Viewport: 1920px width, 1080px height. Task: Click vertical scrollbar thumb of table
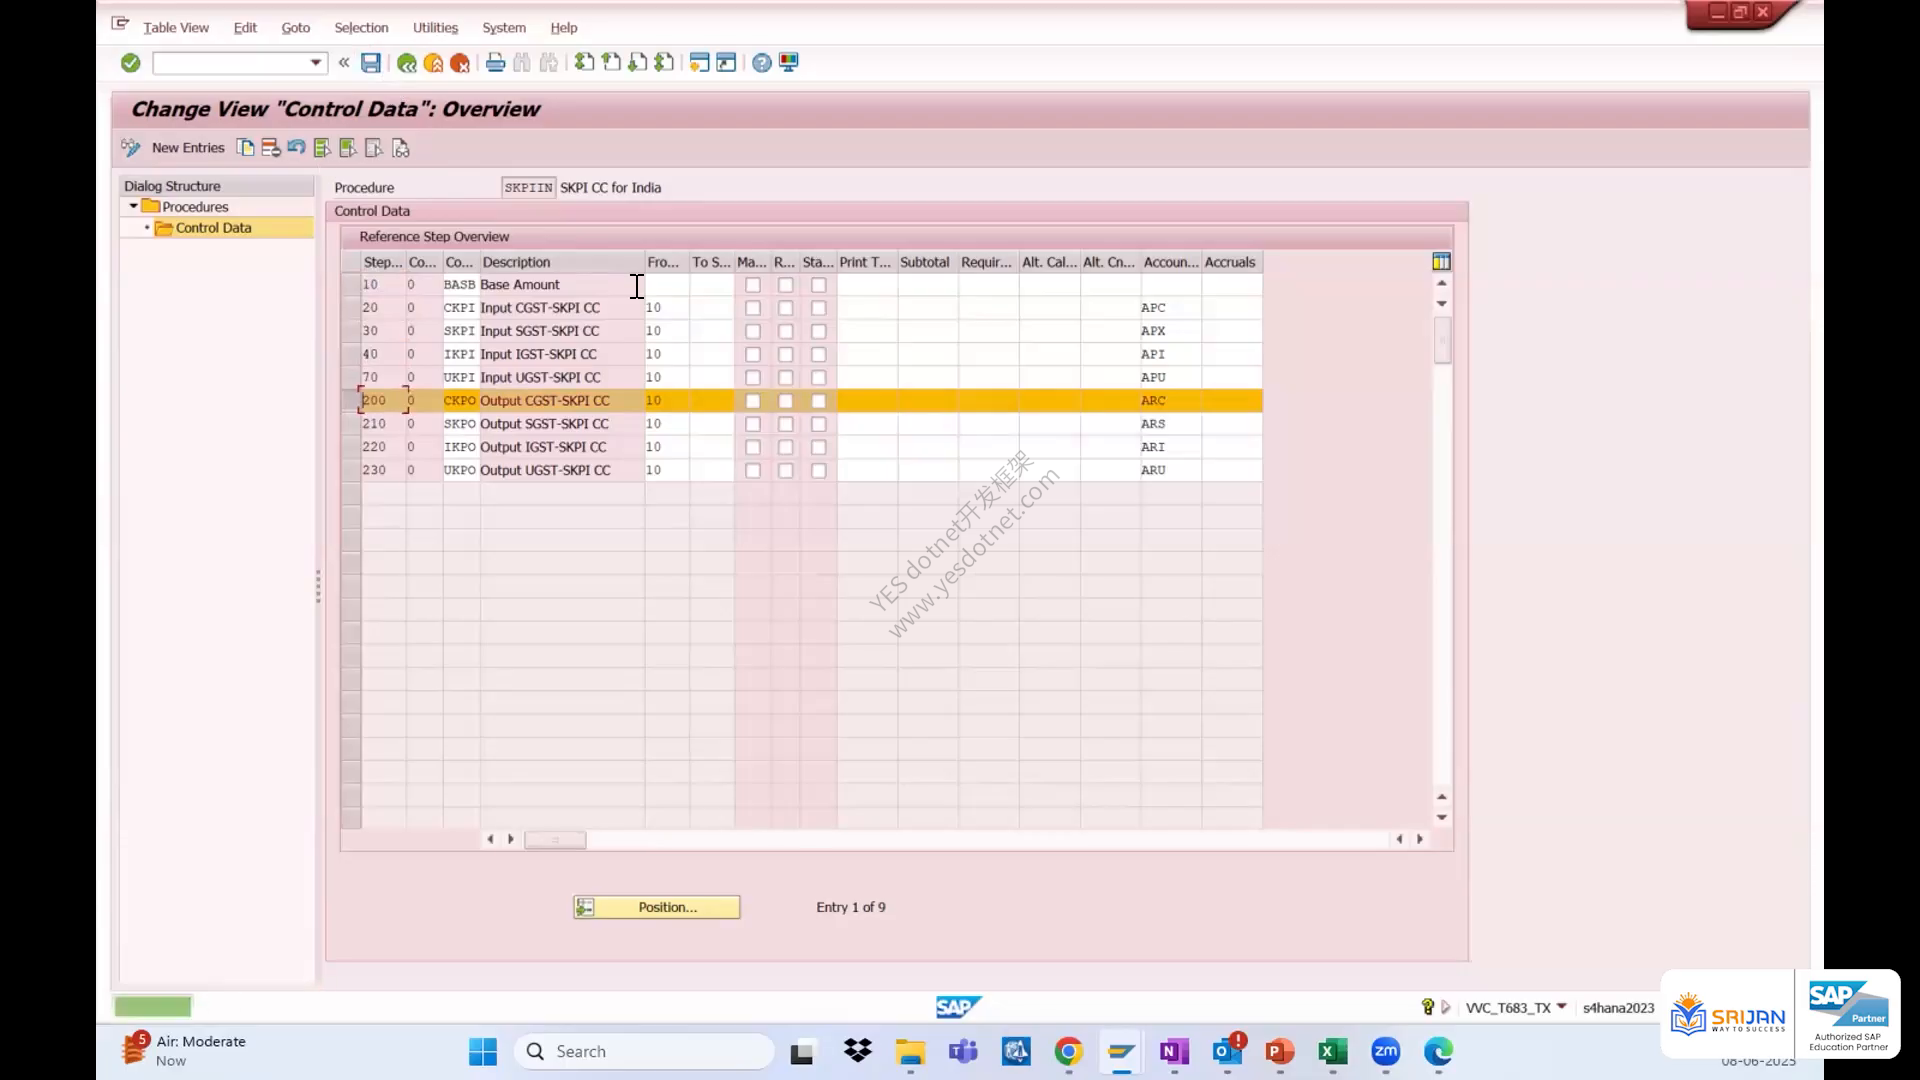pyautogui.click(x=1441, y=340)
